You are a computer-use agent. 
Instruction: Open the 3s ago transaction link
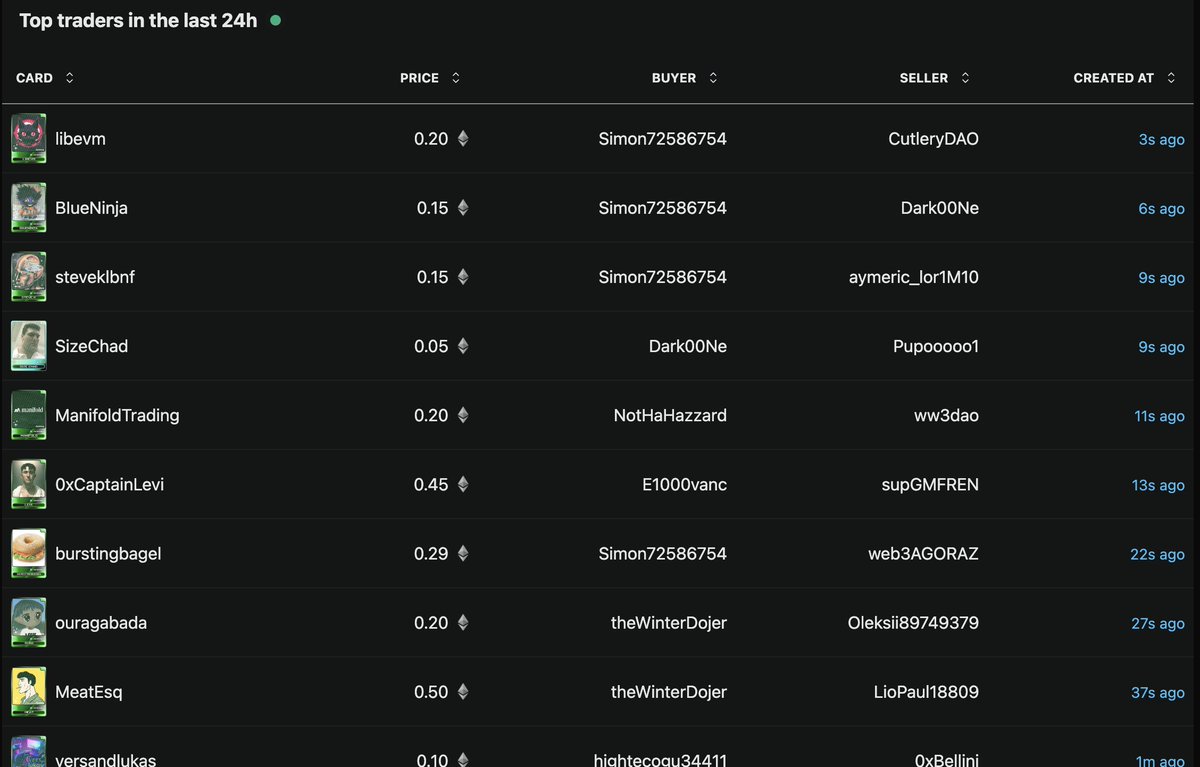[1161, 139]
